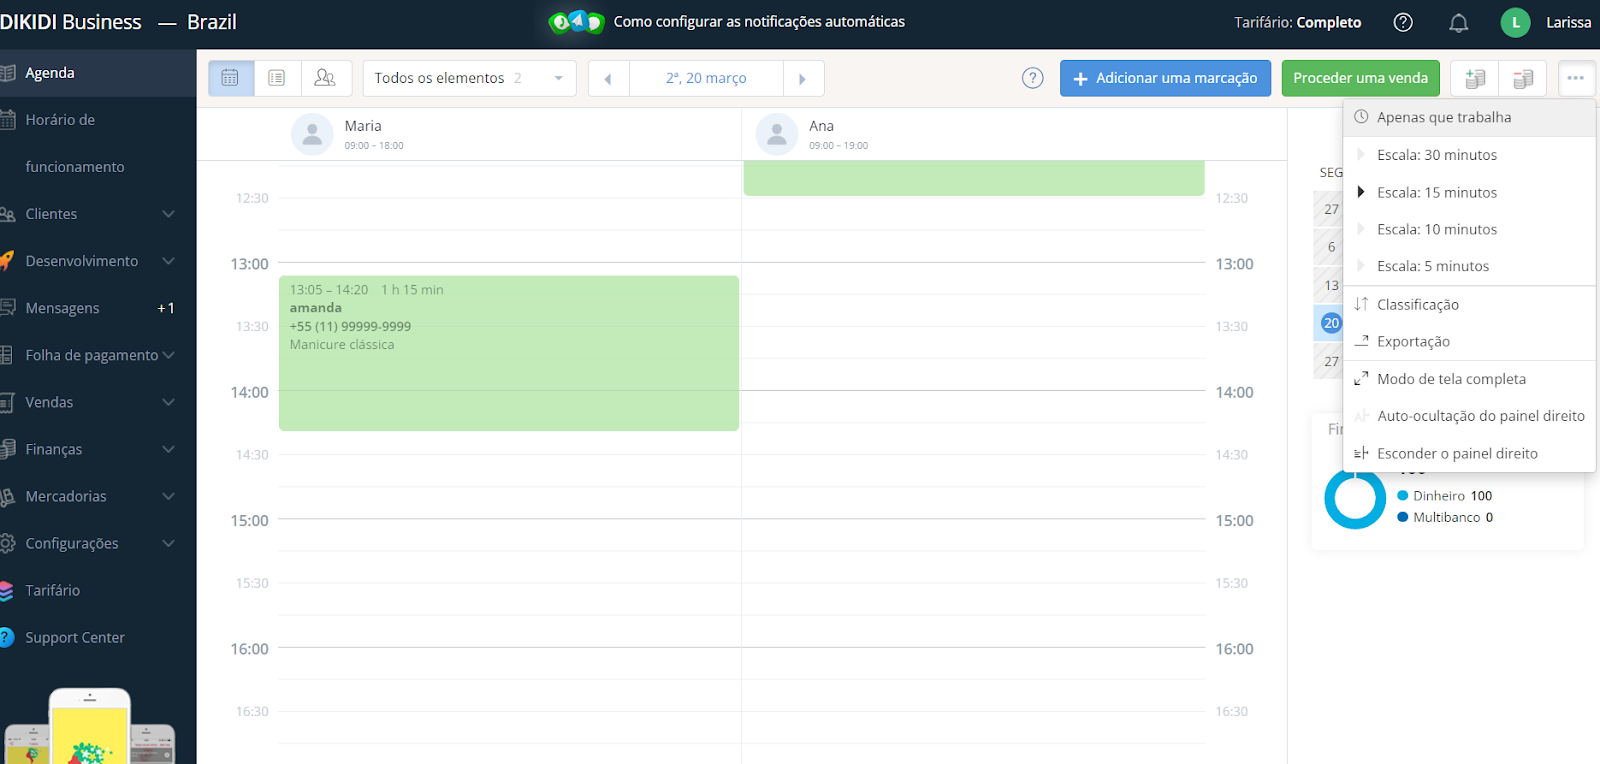This screenshot has width=1600, height=764.
Task: Click Ana's avatar
Action: (x=777, y=134)
